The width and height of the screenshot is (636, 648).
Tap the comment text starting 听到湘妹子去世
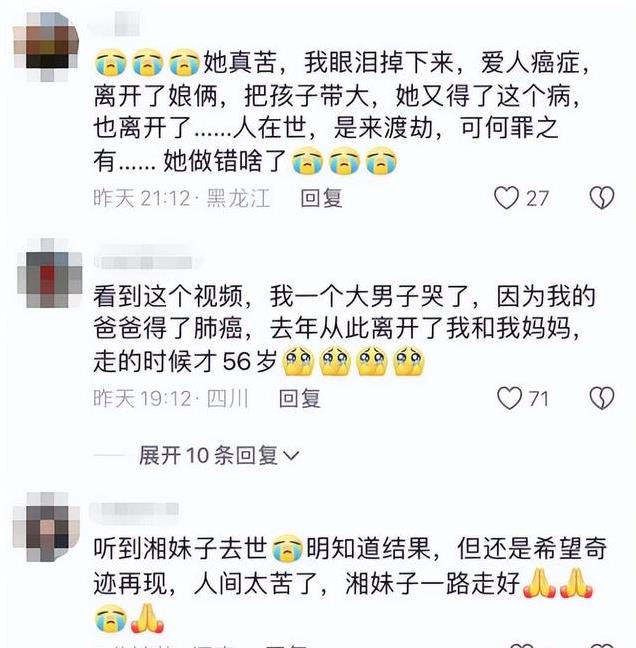click(x=350, y=584)
